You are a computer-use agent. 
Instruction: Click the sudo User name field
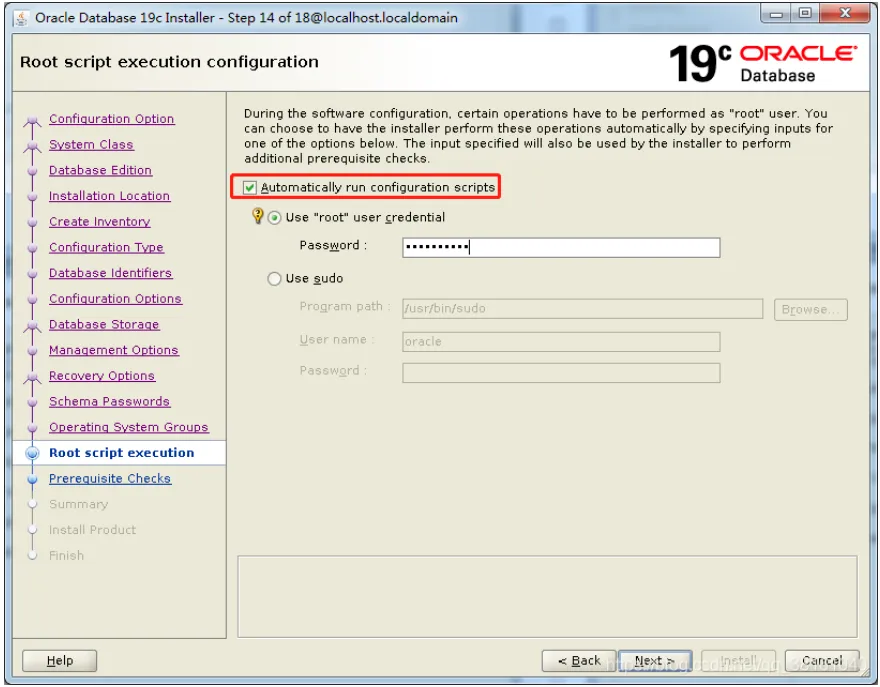click(x=561, y=342)
